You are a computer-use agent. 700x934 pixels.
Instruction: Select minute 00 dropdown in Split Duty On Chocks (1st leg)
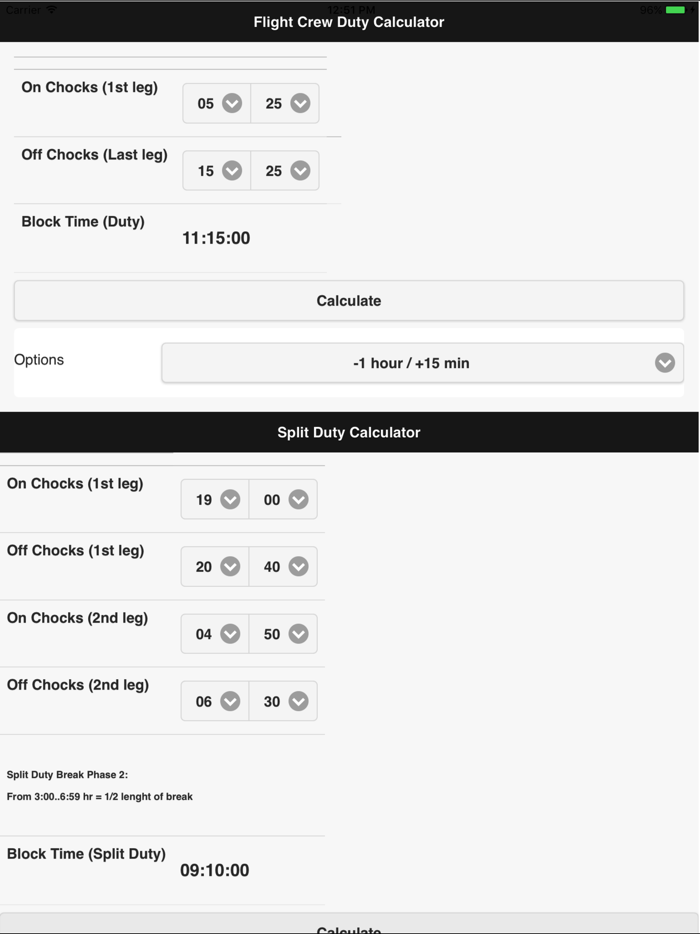pyautogui.click(x=283, y=500)
